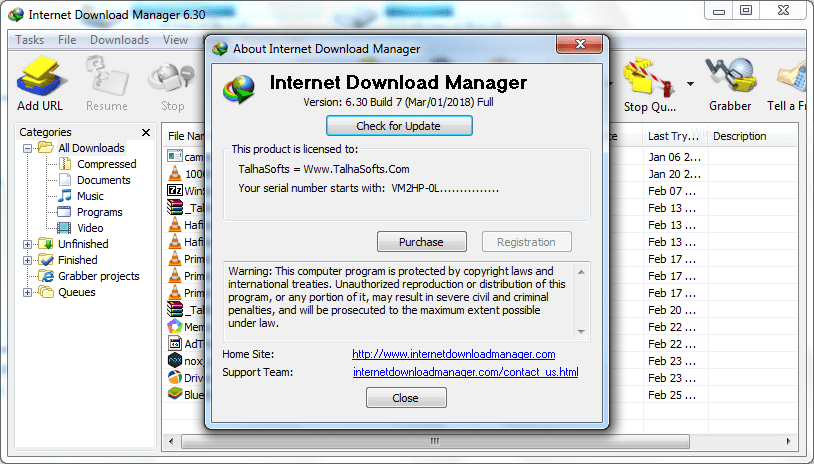Click Check for Update button

pyautogui.click(x=399, y=126)
